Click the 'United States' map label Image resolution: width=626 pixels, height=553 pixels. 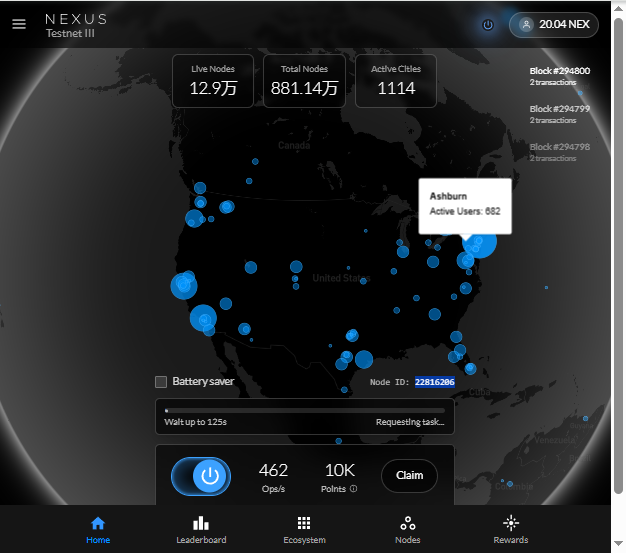(x=341, y=278)
